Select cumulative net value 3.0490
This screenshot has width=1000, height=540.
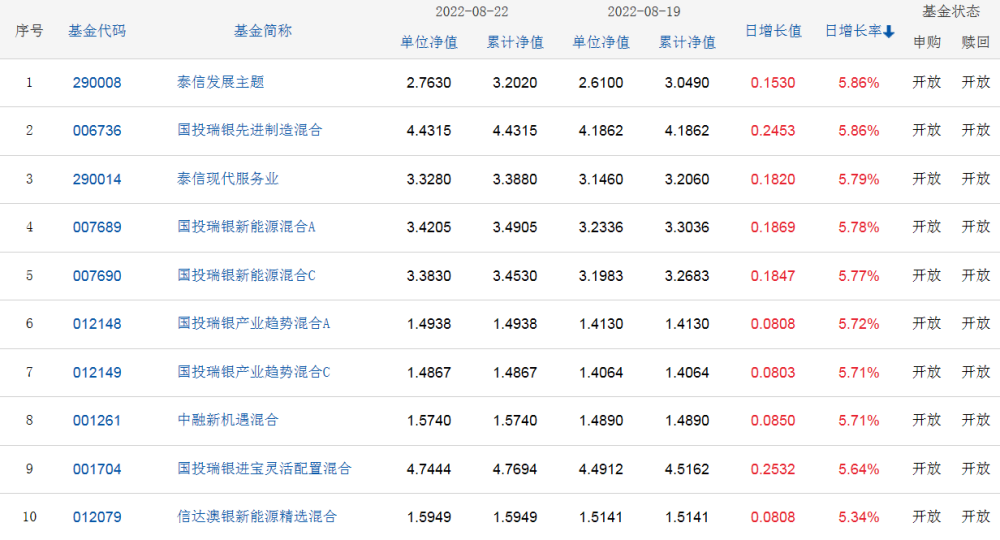click(687, 83)
